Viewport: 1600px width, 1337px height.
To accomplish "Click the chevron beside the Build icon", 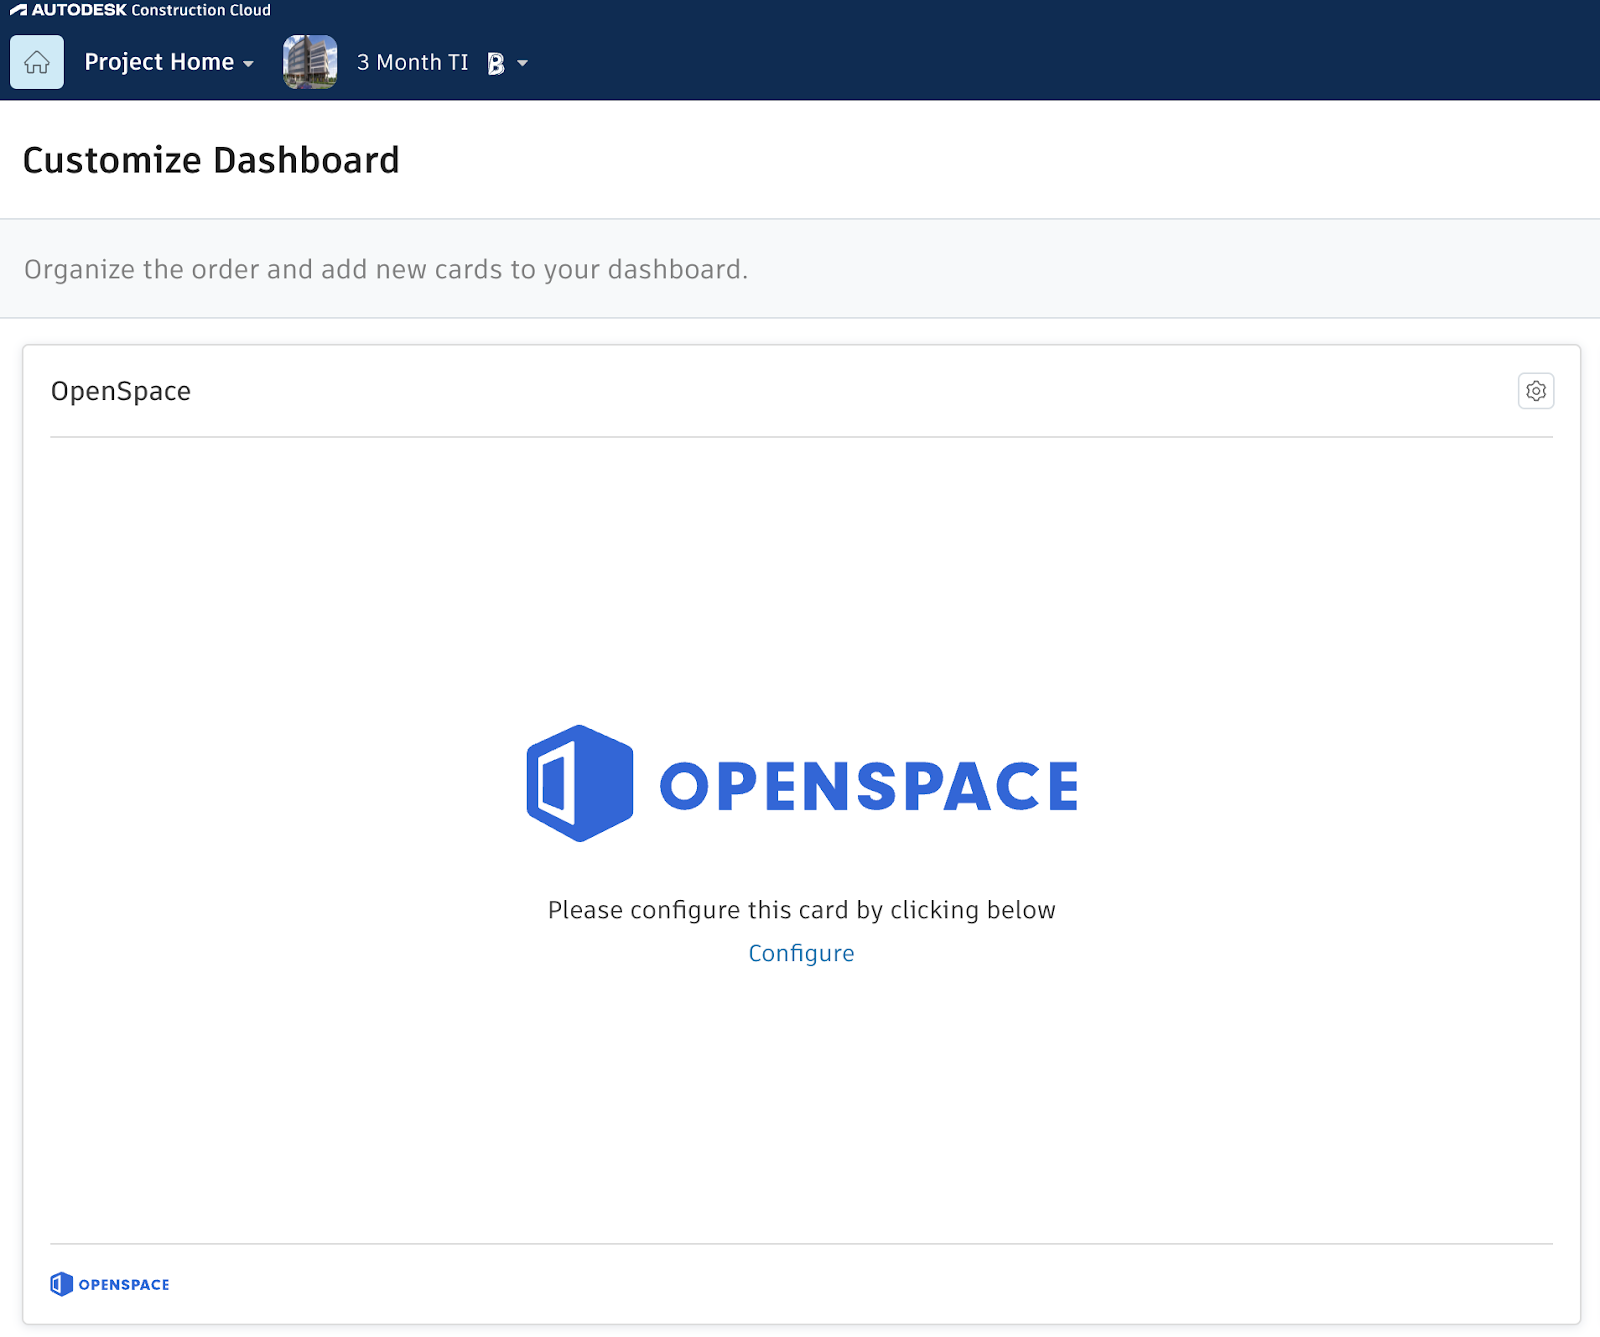I will tap(521, 62).
